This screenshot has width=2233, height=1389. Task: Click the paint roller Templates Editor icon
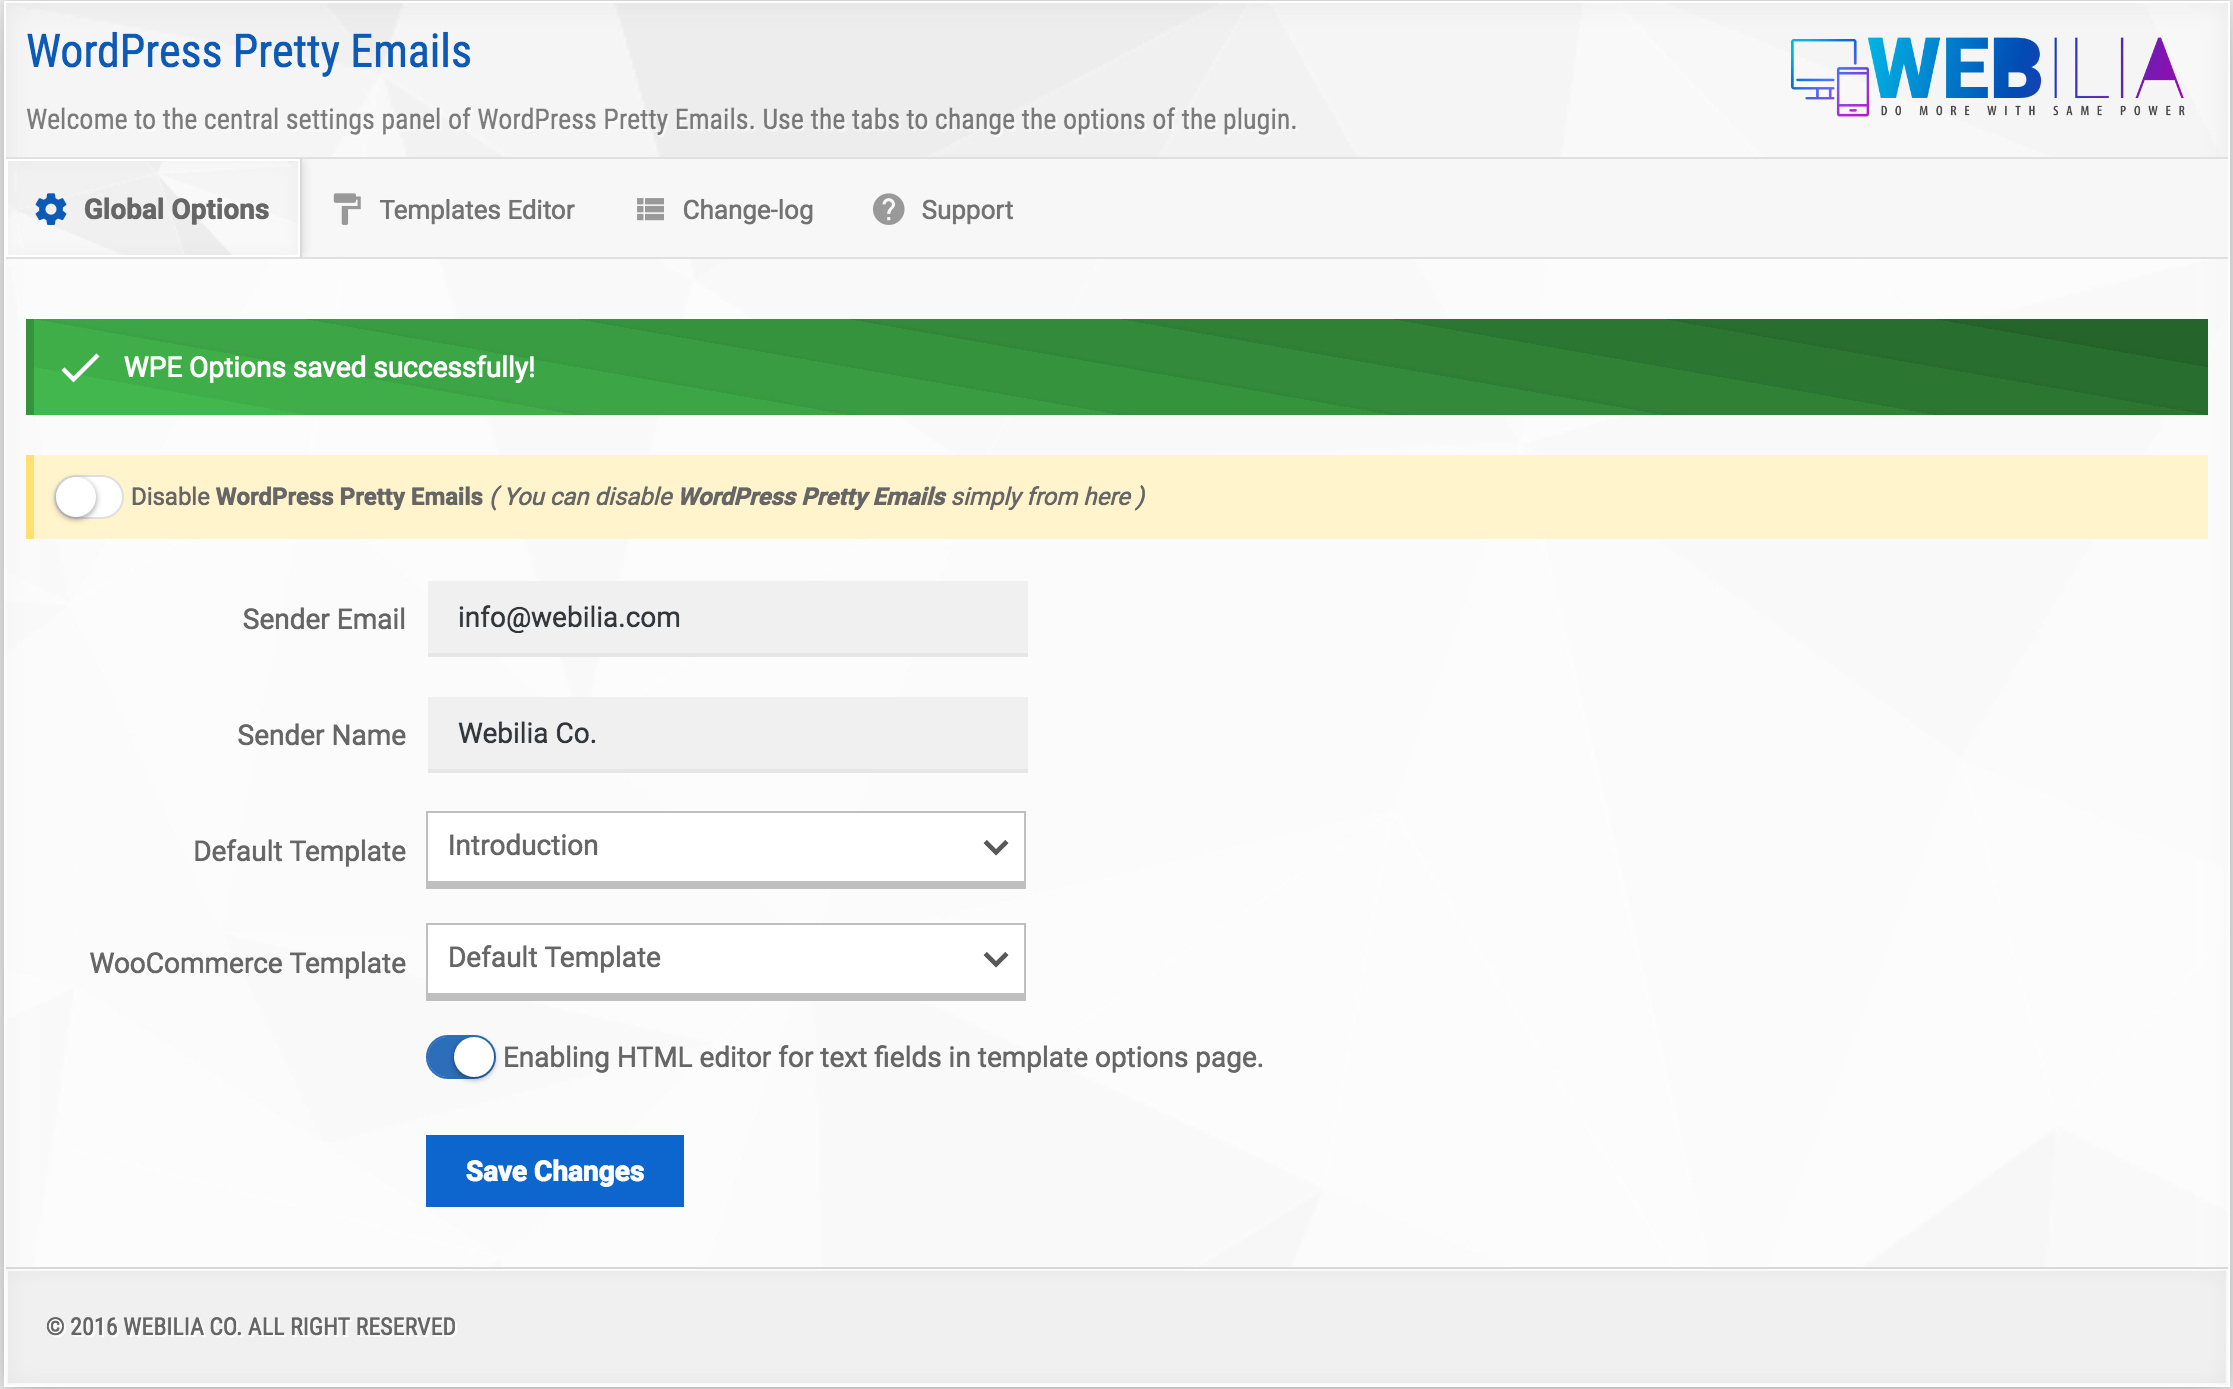tap(346, 209)
